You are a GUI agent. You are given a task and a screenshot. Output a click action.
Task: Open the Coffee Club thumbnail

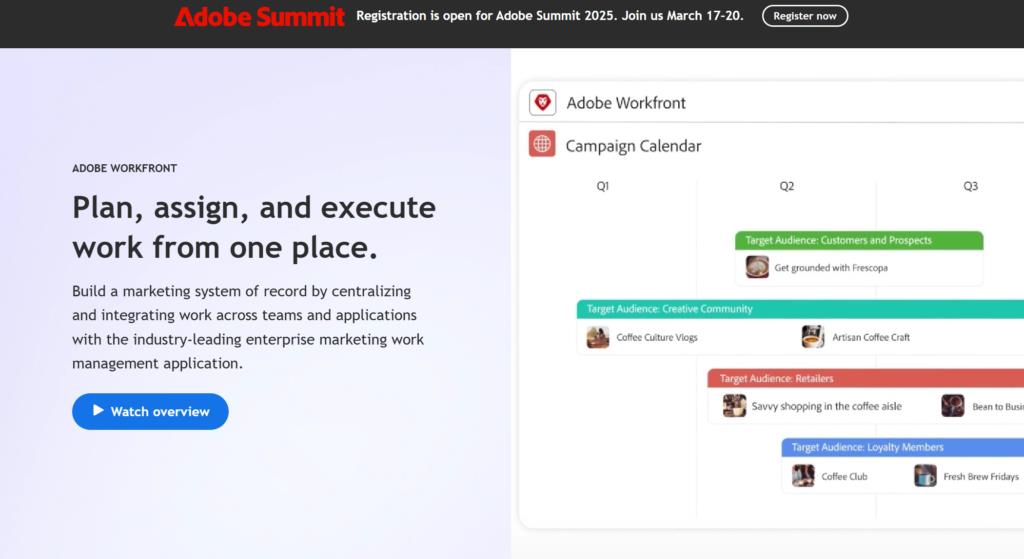[803, 476]
